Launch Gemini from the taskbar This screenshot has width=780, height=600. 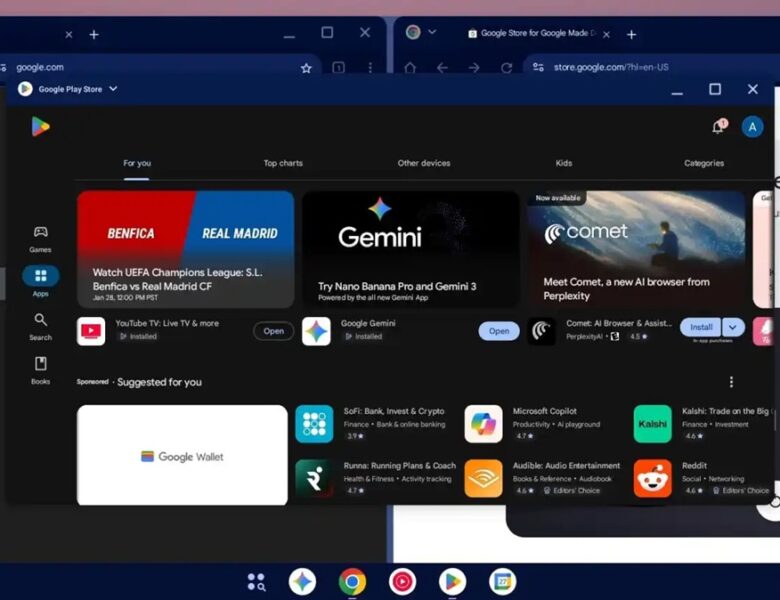tap(302, 581)
